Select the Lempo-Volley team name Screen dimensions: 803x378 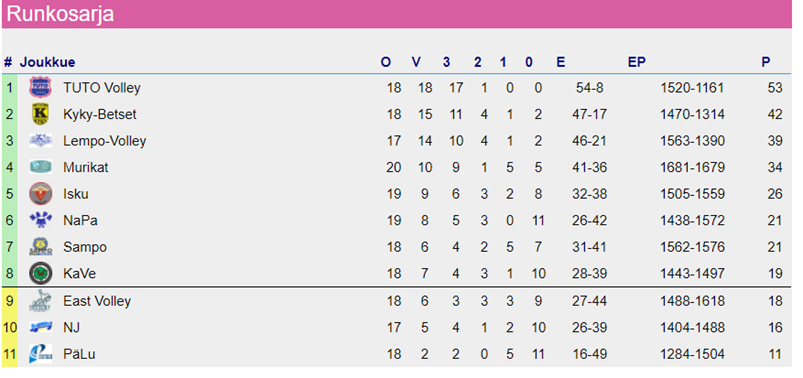tap(104, 141)
